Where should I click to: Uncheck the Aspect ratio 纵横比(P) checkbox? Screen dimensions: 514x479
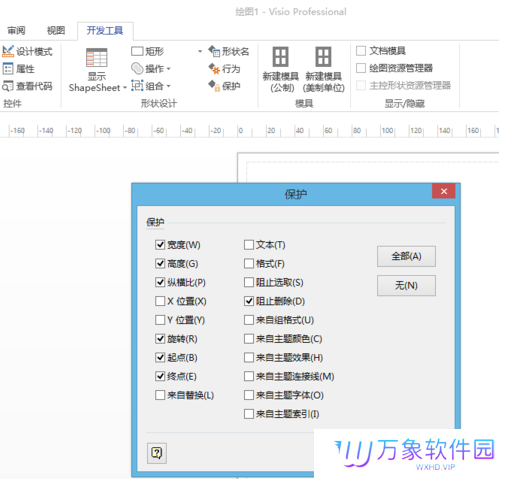pos(160,282)
